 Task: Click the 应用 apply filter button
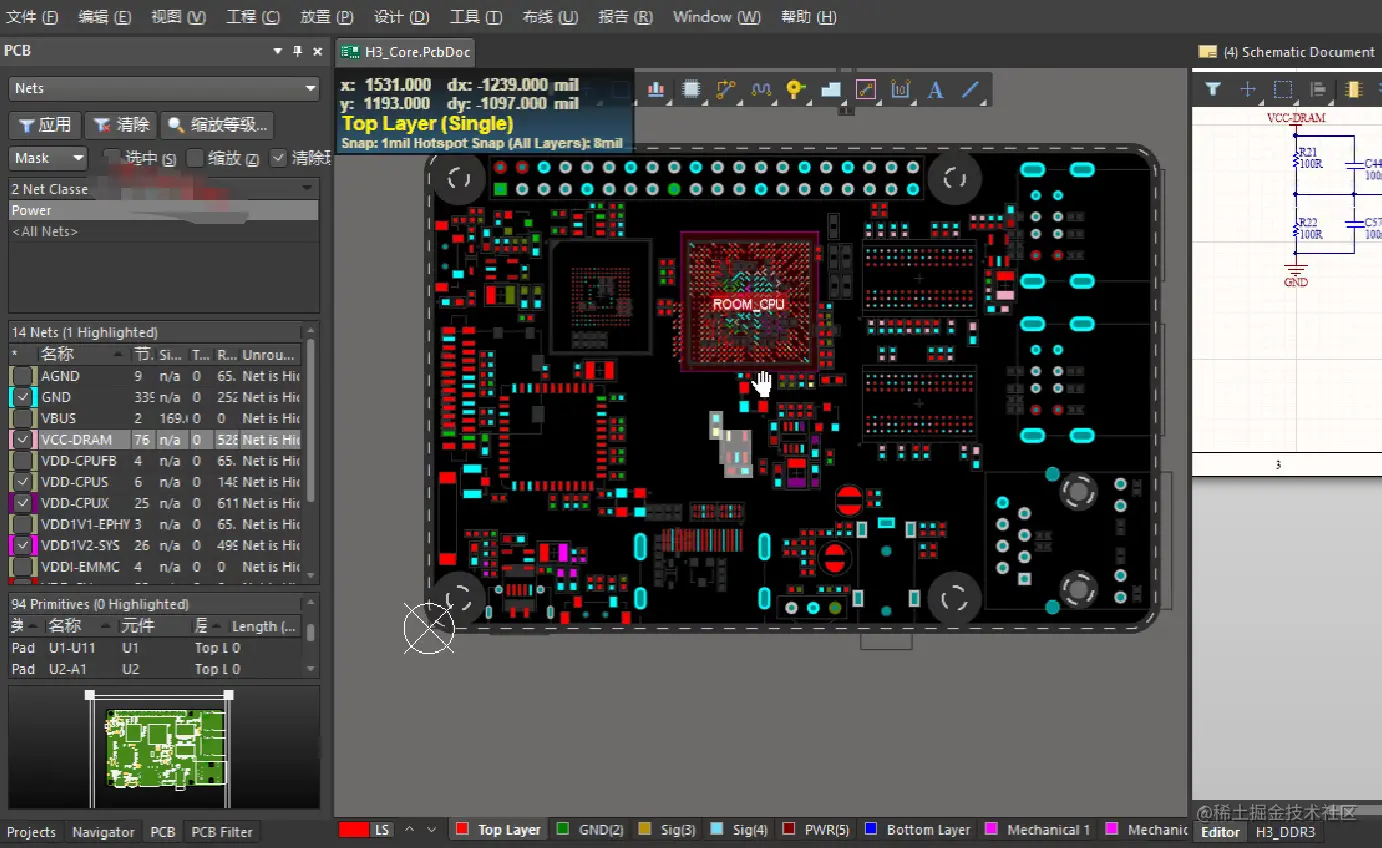pyautogui.click(x=44, y=125)
